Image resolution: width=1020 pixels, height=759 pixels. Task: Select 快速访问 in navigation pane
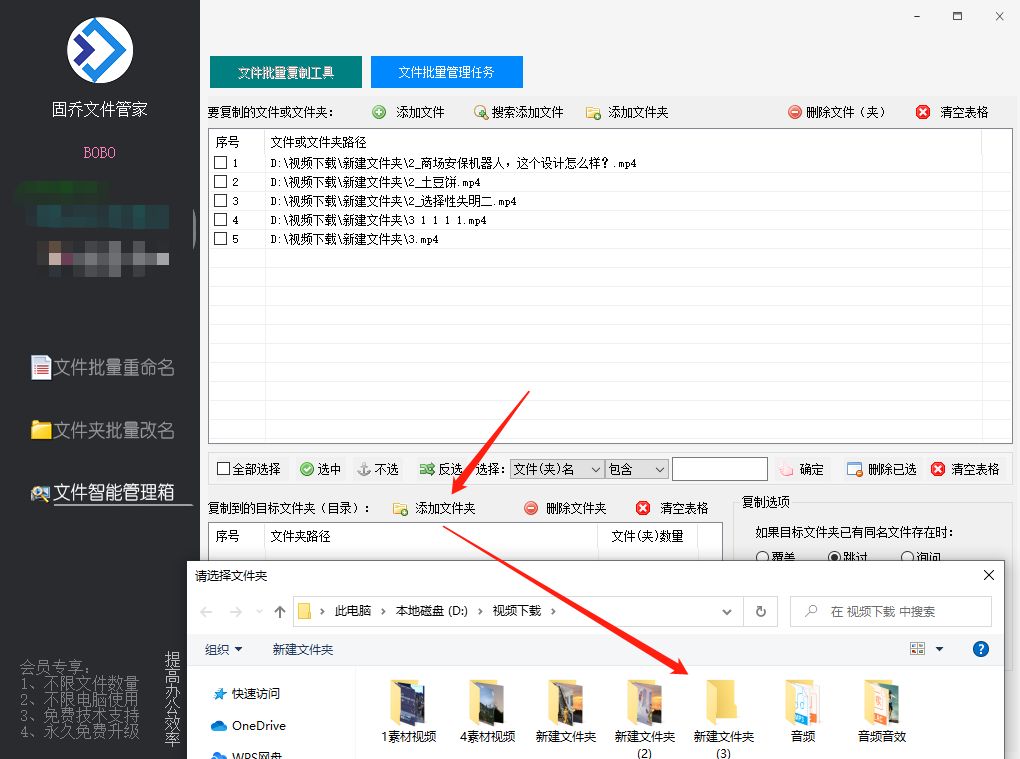246,693
